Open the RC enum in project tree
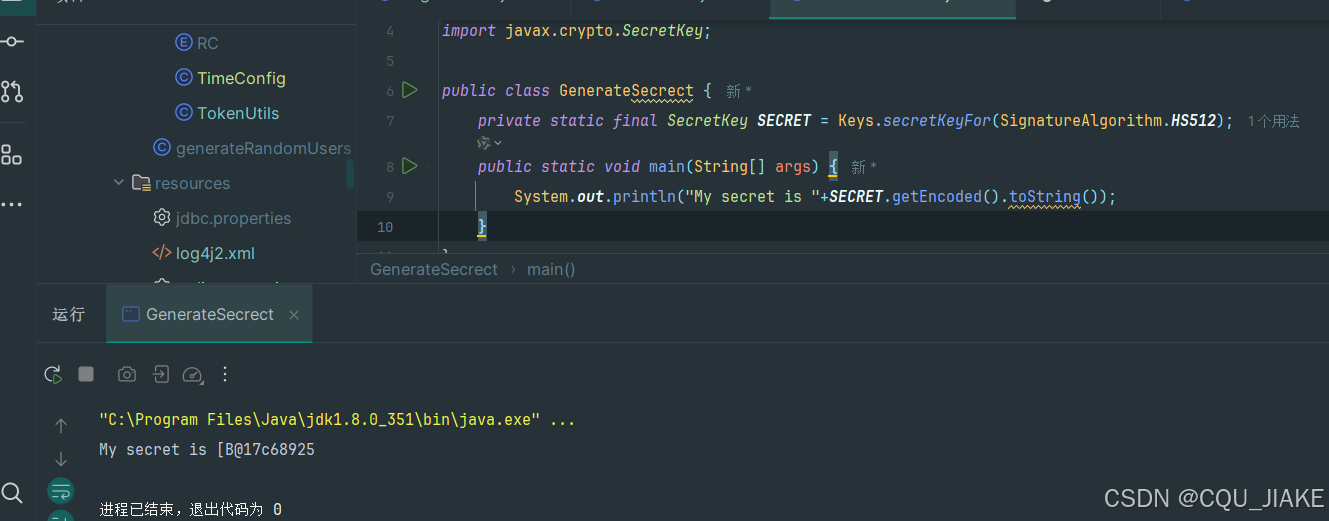 tap(207, 43)
